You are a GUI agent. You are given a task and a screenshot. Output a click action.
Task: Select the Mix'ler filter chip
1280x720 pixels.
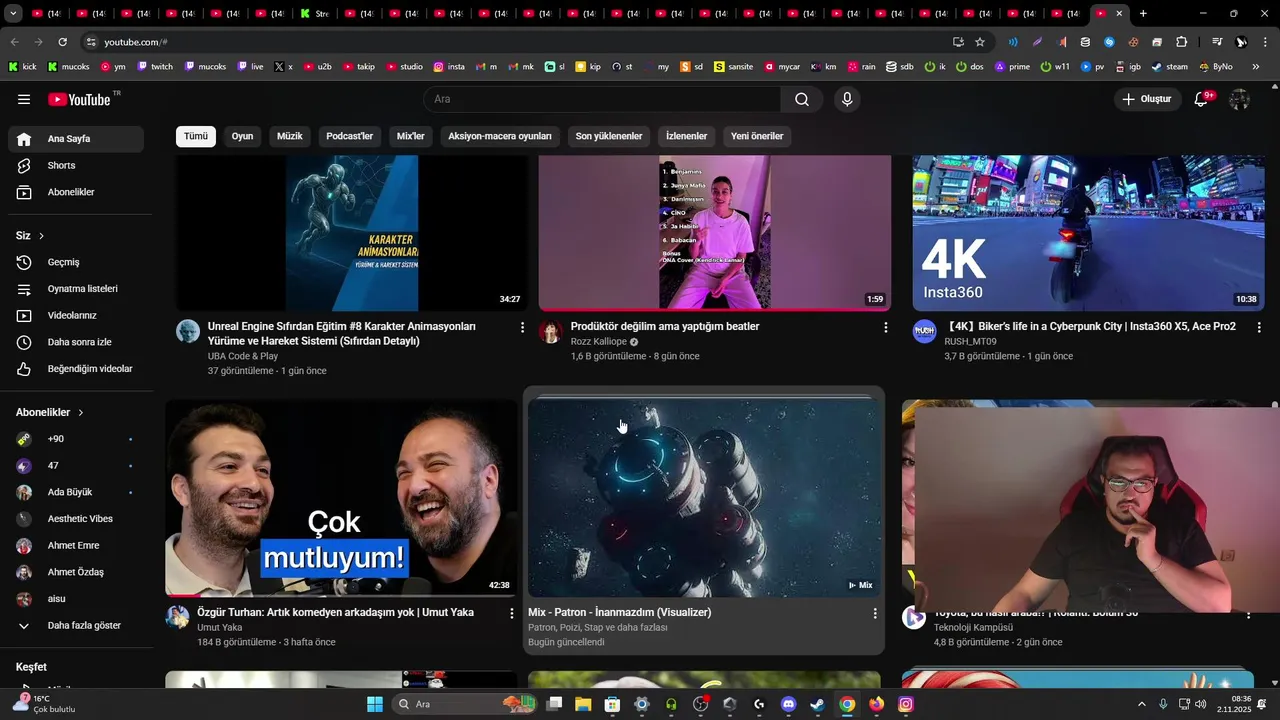(x=411, y=136)
